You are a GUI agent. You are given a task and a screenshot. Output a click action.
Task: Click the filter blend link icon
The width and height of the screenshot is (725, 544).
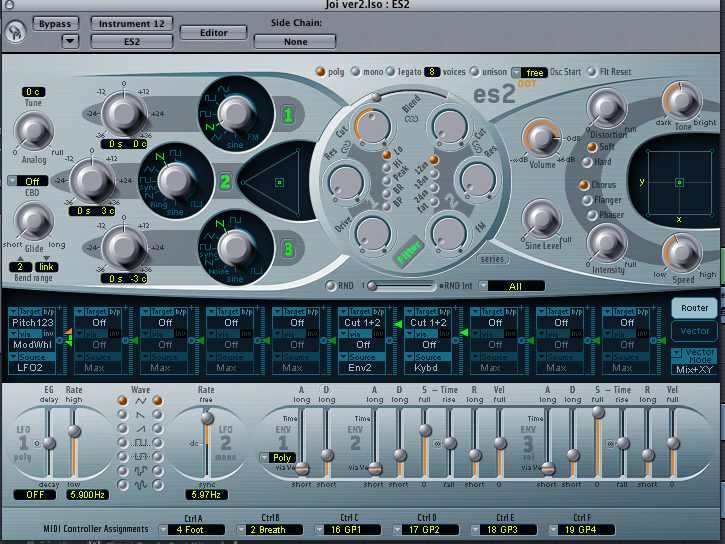click(411, 119)
